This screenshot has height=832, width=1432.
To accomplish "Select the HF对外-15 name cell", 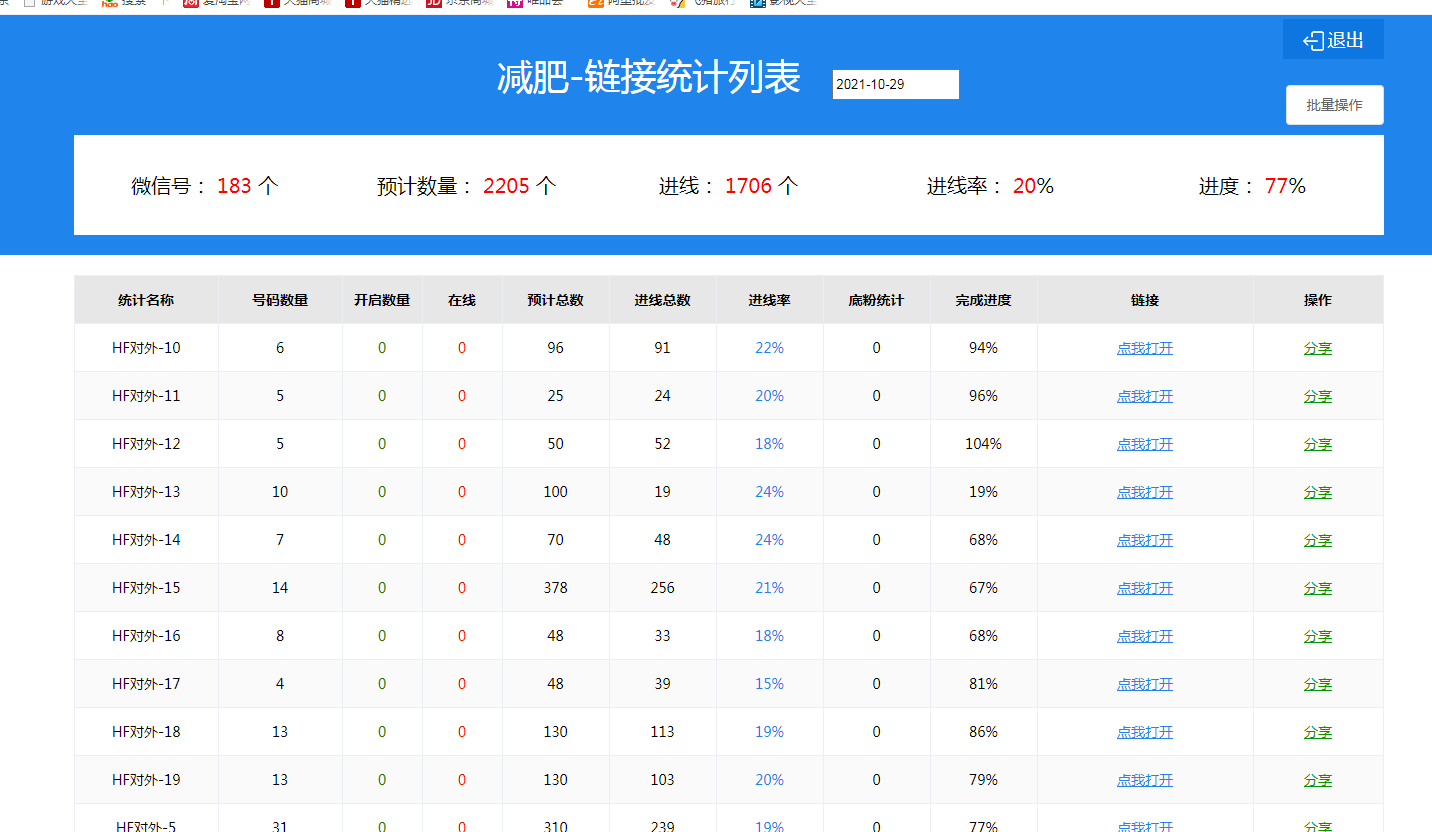I will pyautogui.click(x=146, y=588).
